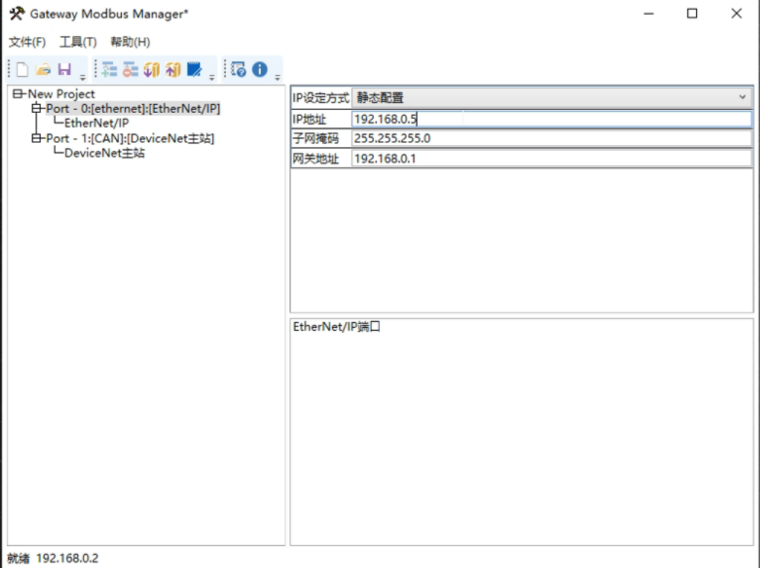Viewport: 760px width, 568px height.
Task: Click the blue About info icon
Action: (260, 69)
